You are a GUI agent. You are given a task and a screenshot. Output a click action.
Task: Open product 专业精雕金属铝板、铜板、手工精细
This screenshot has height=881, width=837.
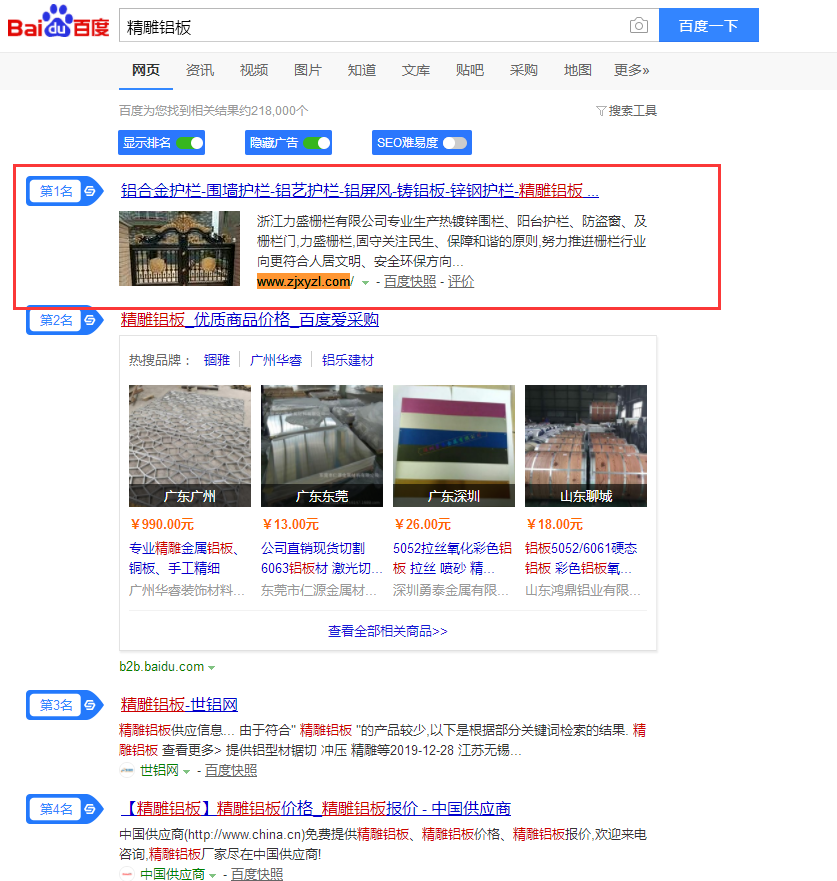pos(184,558)
